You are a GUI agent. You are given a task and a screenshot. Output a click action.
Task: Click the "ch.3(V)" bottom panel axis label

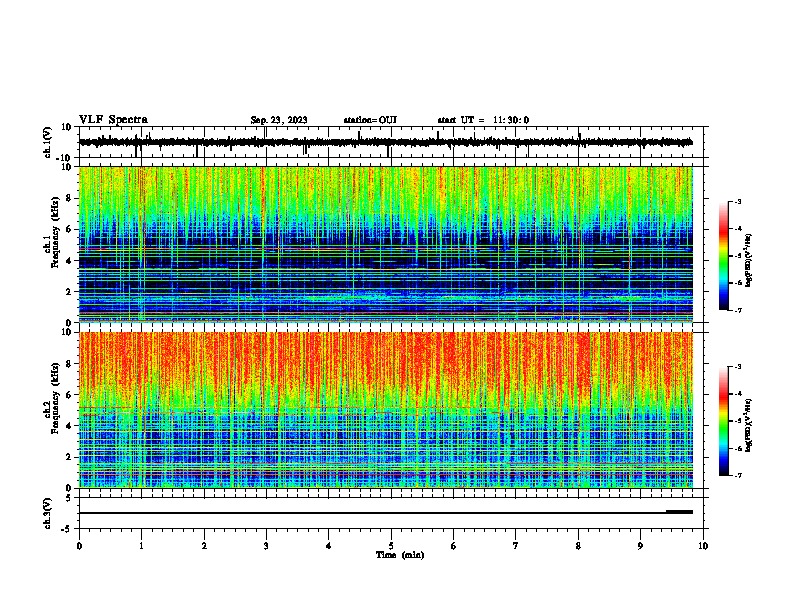48,514
